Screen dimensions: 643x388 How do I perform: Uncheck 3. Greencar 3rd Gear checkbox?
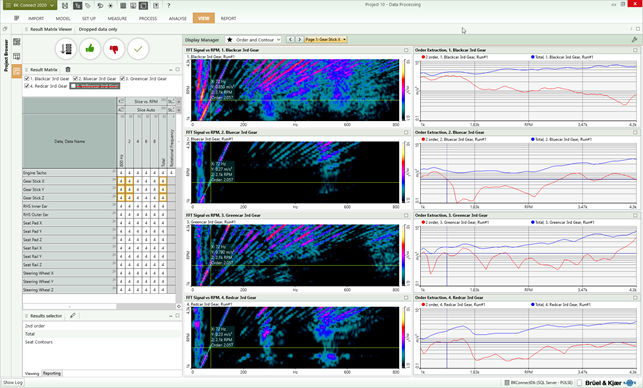[x=122, y=78]
